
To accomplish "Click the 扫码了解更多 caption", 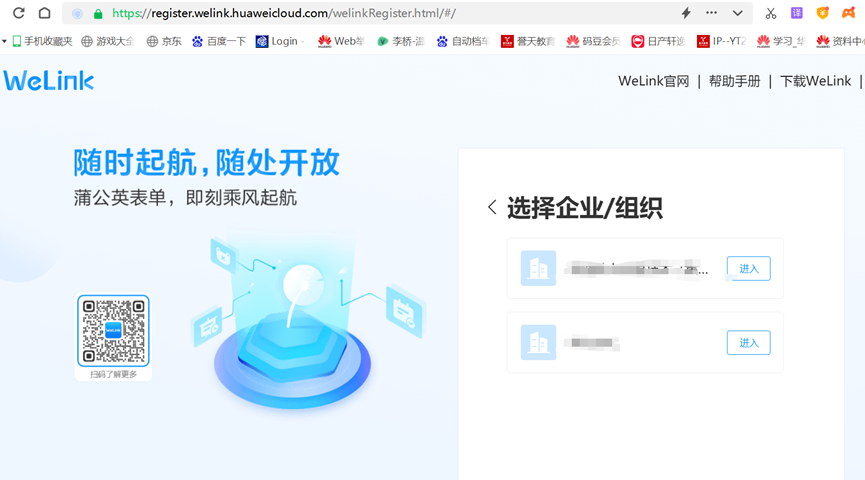I will [113, 375].
